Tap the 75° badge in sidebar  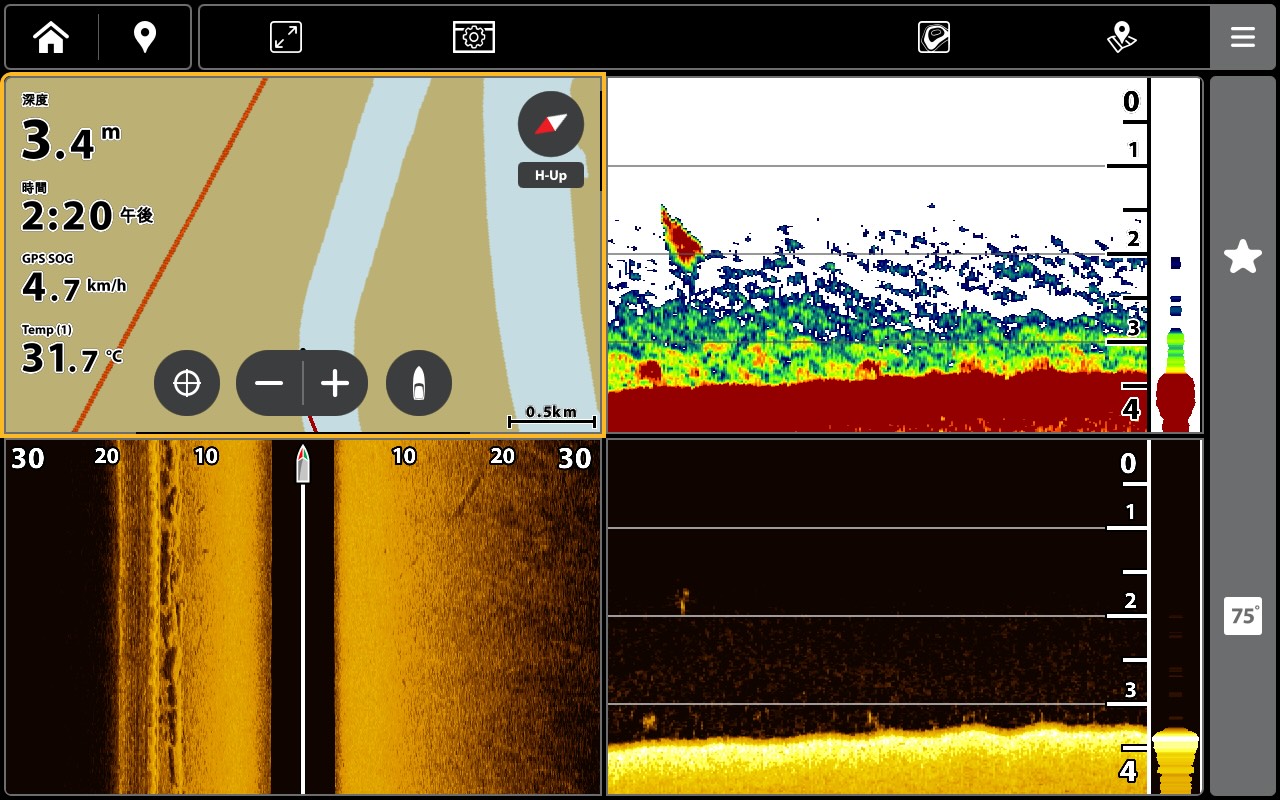pyautogui.click(x=1242, y=616)
